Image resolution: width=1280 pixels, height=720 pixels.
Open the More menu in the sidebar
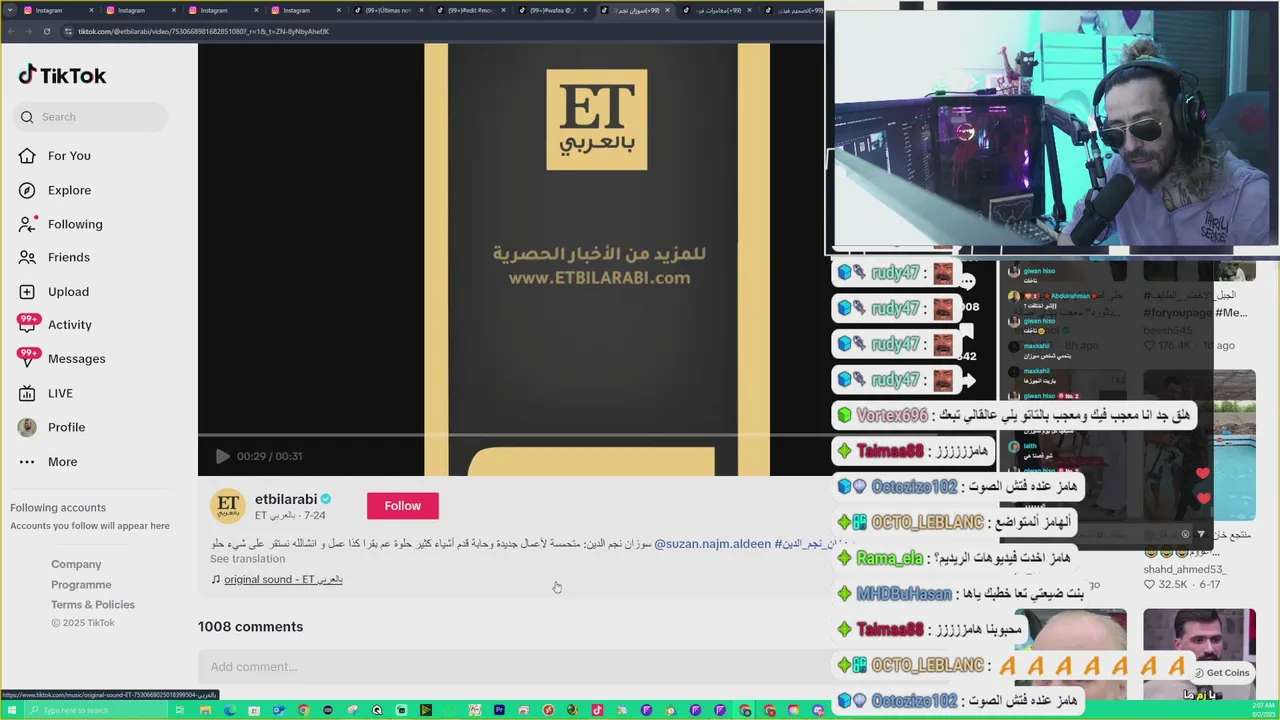click(x=62, y=461)
